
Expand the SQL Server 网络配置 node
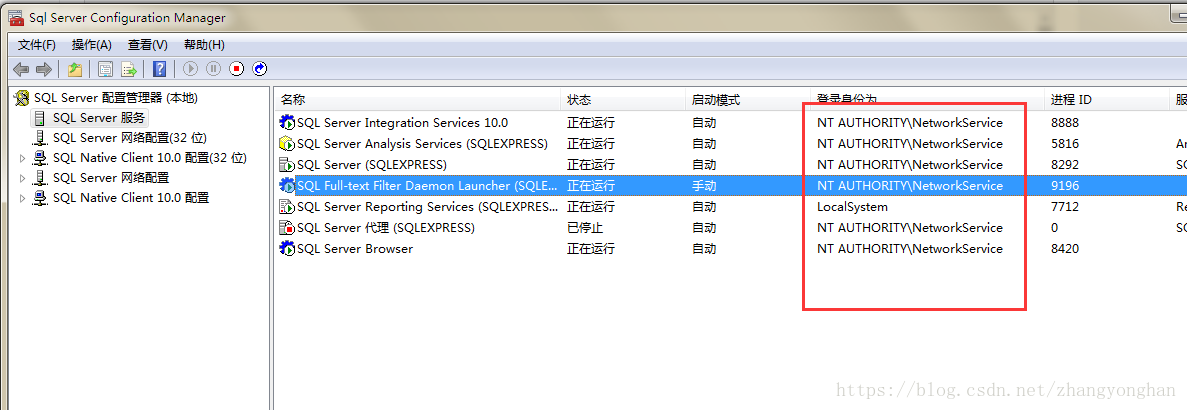coord(22,179)
